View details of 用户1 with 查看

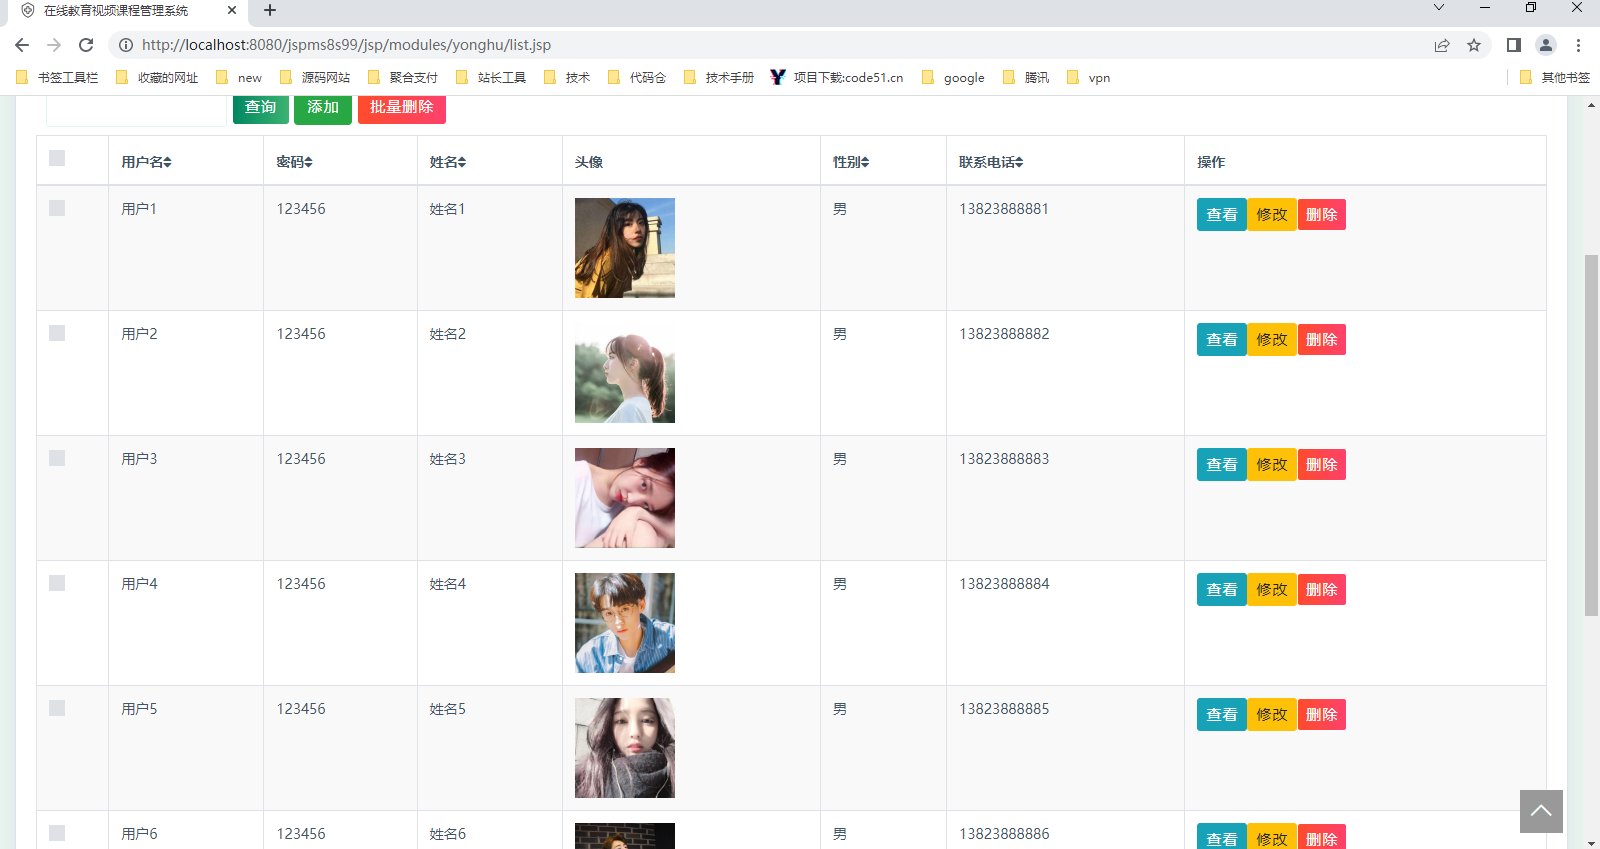pyautogui.click(x=1222, y=215)
